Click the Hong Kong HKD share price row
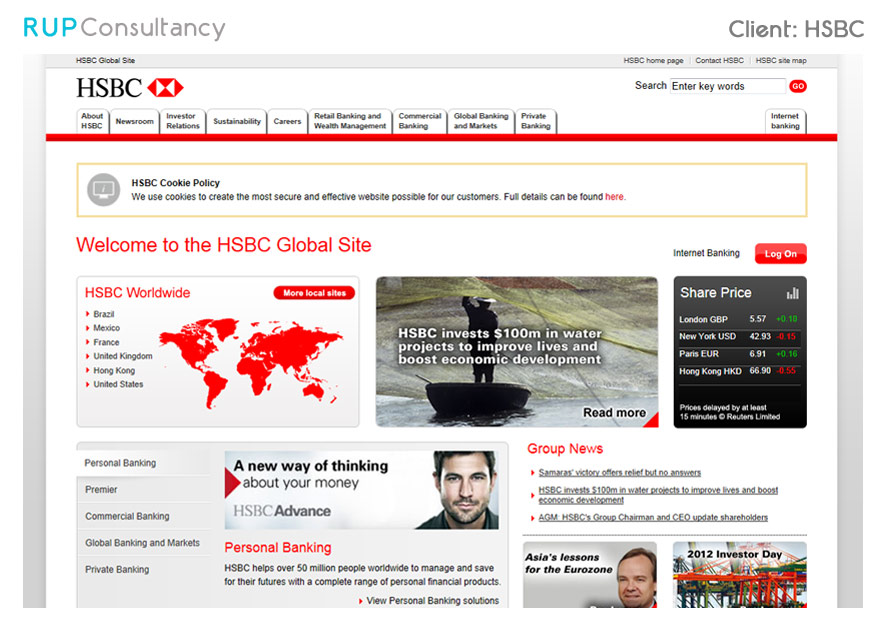This screenshot has height=620, width=886. pos(739,371)
